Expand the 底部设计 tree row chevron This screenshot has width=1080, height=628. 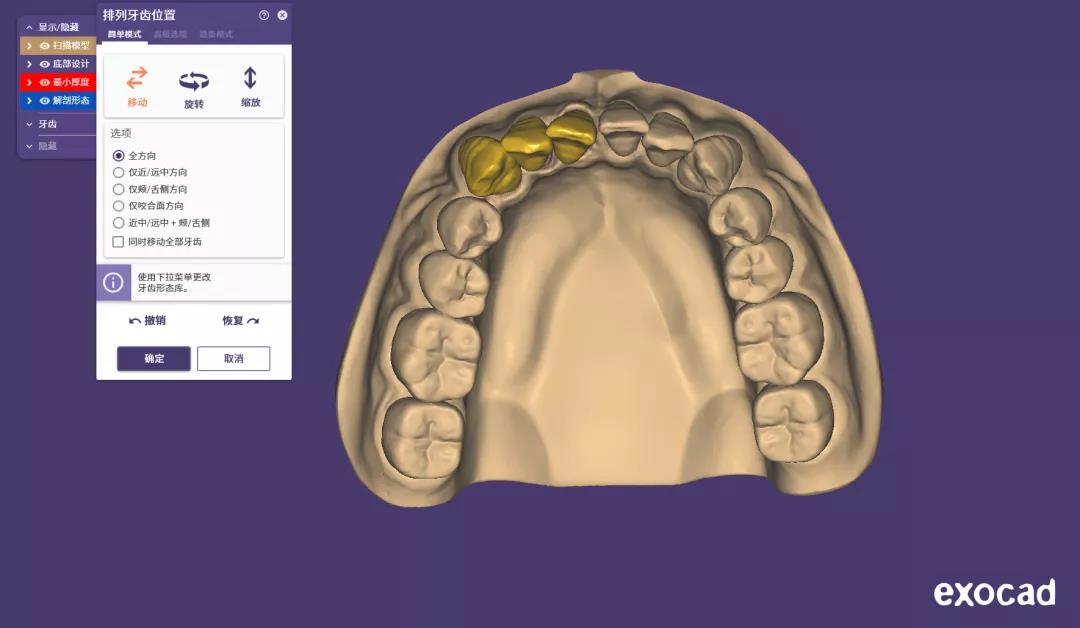pyautogui.click(x=30, y=64)
